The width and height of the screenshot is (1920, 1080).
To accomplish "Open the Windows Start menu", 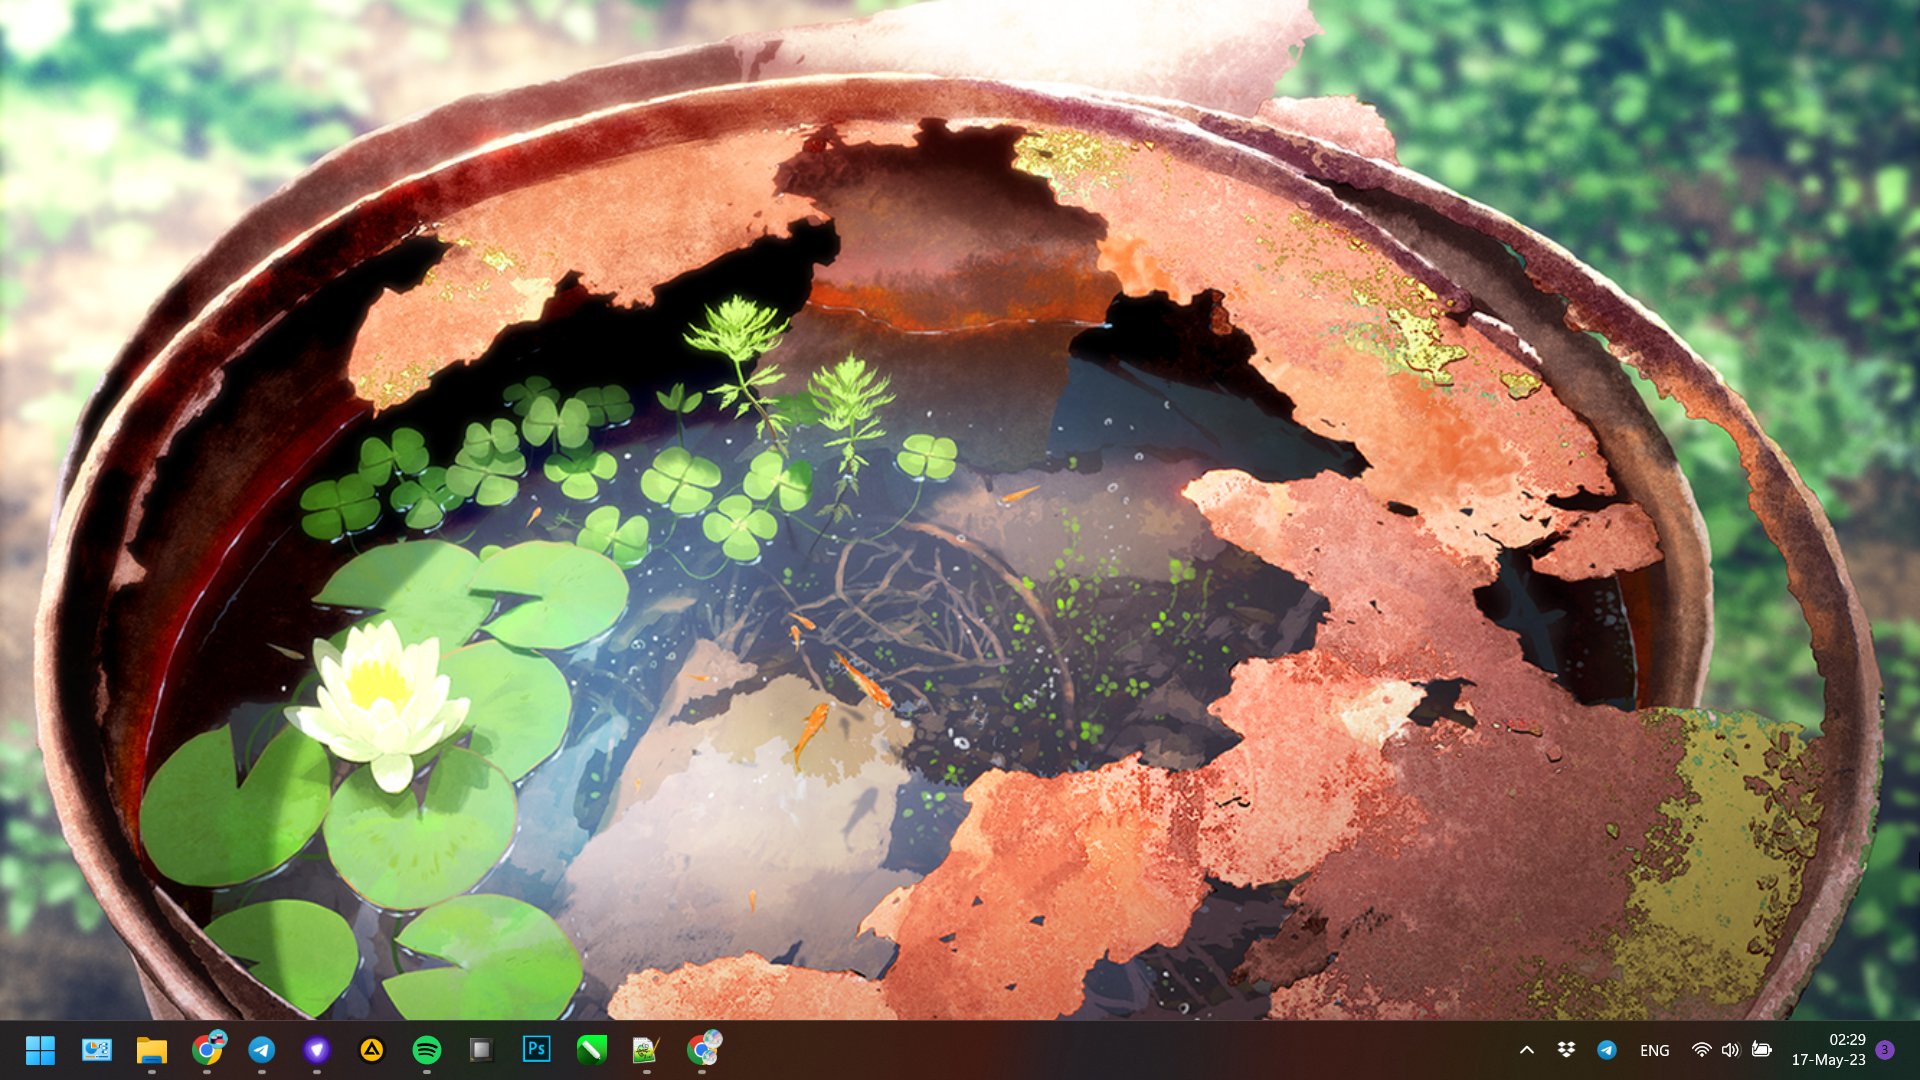I will pyautogui.click(x=41, y=1050).
